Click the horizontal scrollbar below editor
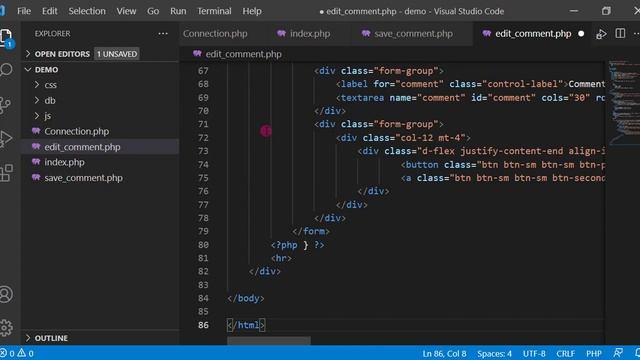640x360 pixels. tap(269, 340)
